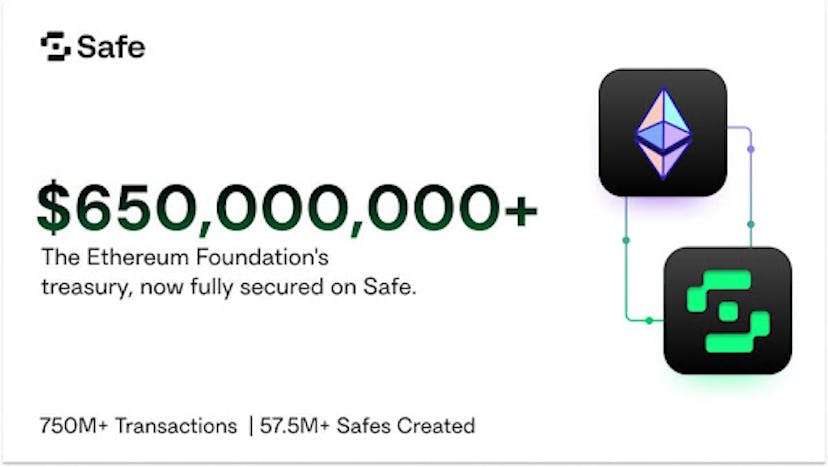Click the "$650,000,000+" headline
Screen dimensions: 828x467
point(287,207)
